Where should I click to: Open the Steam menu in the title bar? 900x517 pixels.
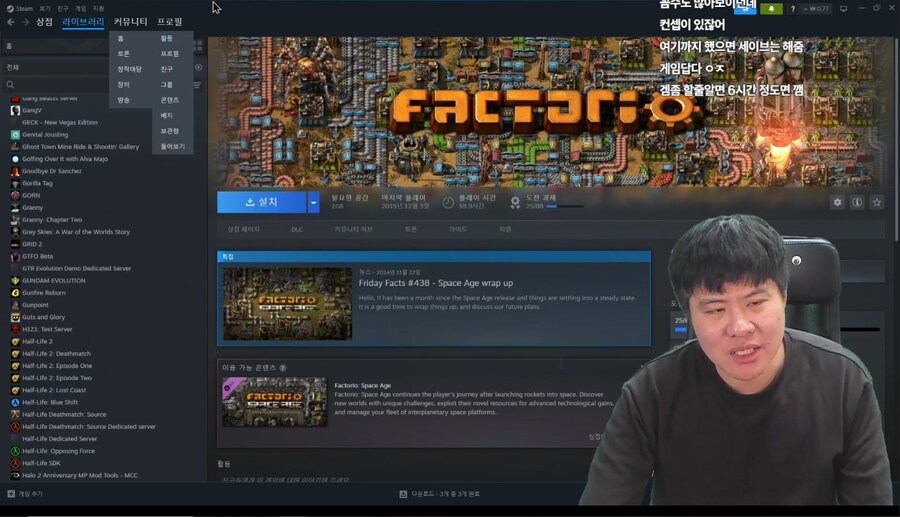[x=20, y=9]
